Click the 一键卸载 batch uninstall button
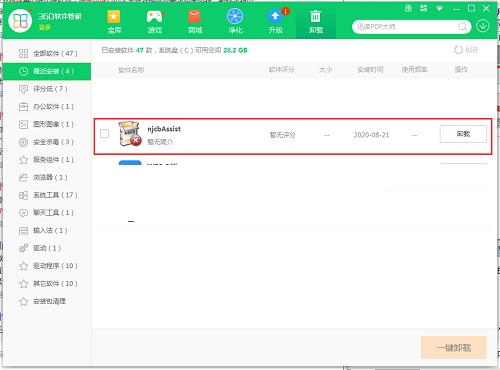 [x=454, y=348]
